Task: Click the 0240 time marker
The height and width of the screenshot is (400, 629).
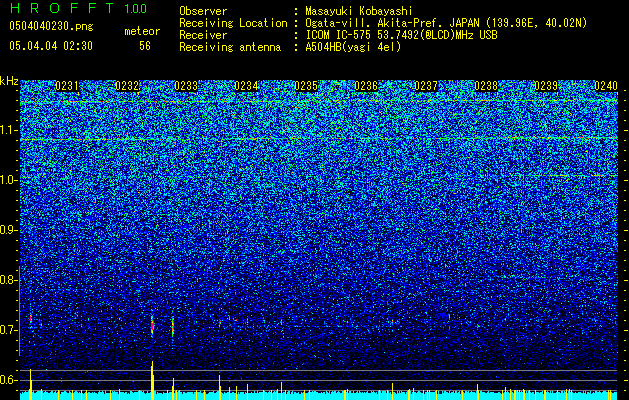Action: pyautogui.click(x=606, y=86)
